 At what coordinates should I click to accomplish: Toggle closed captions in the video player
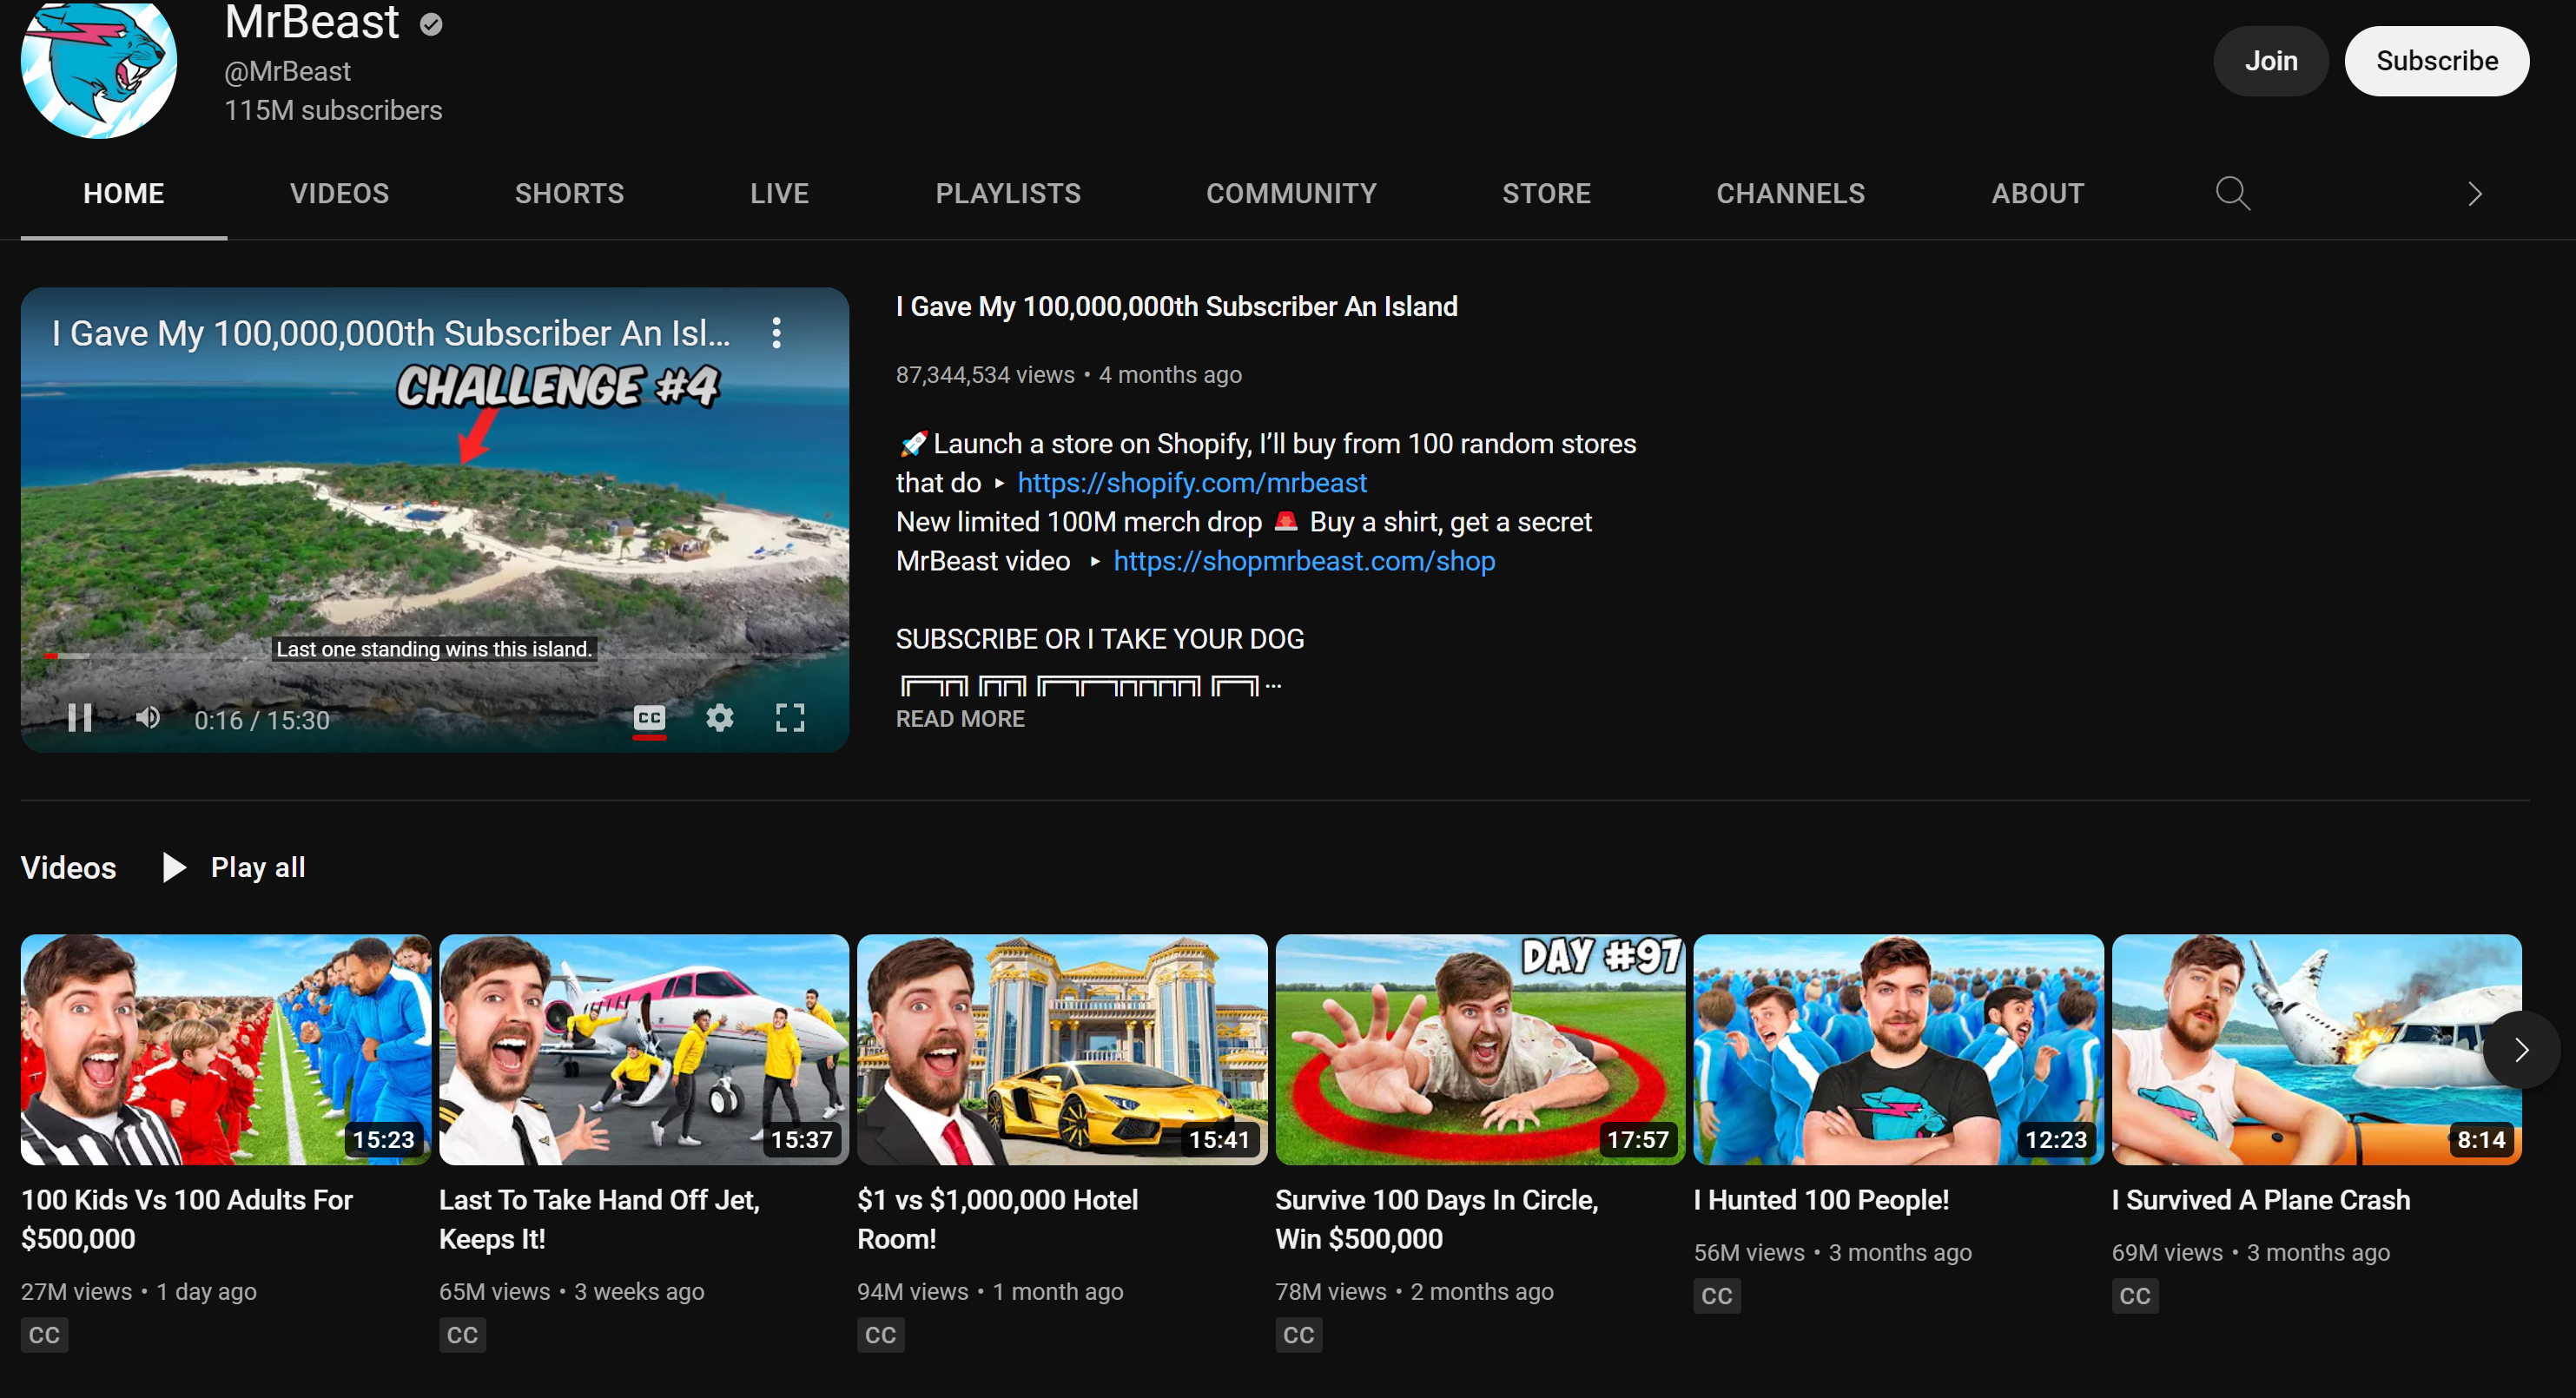[649, 718]
